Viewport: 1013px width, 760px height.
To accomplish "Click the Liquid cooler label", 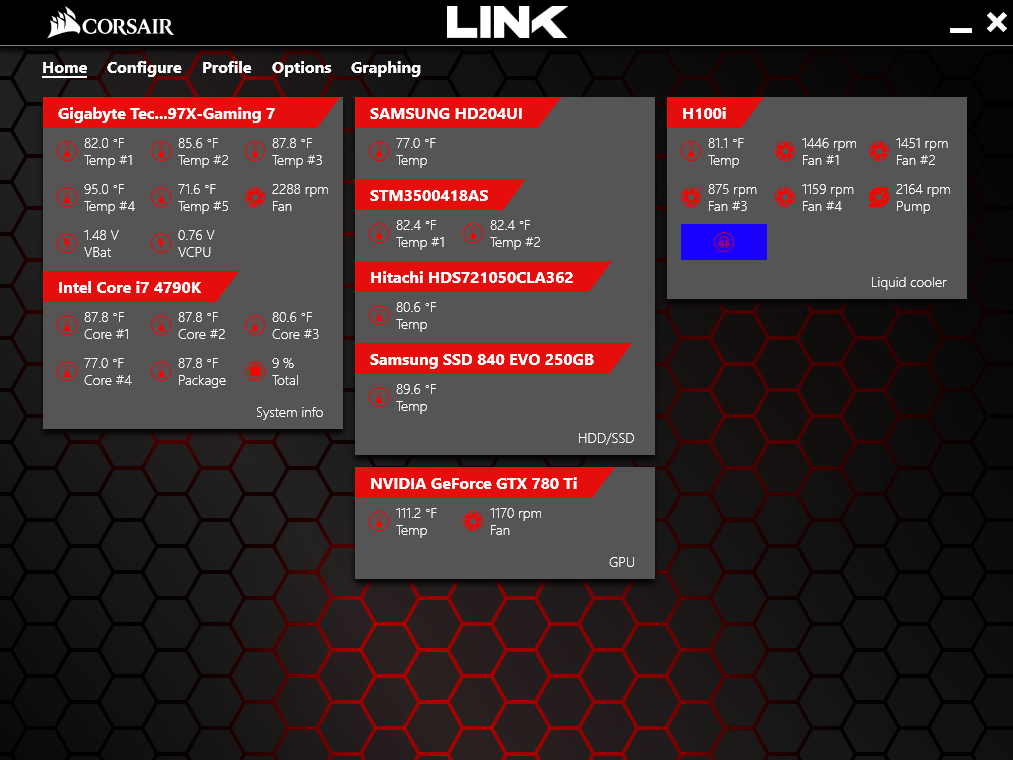I will pyautogui.click(x=908, y=282).
